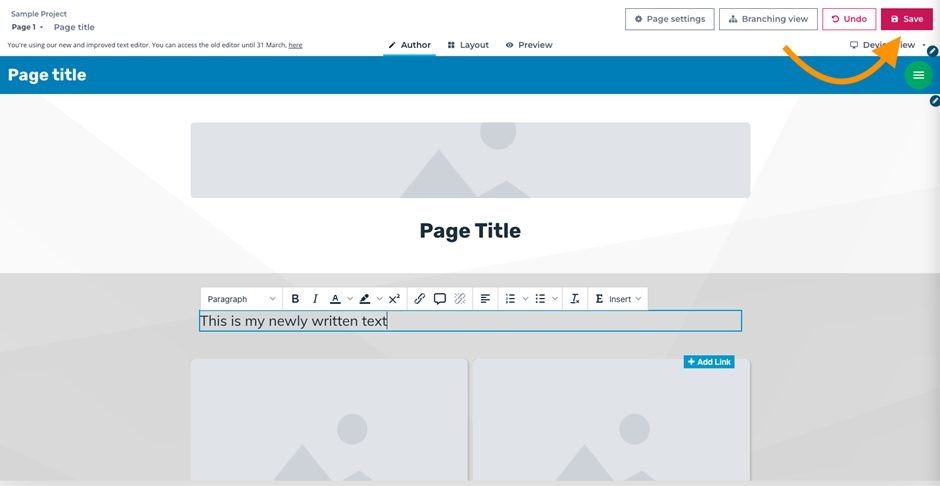The image size is (940, 486).
Task: Apply numbered list
Action: (511, 299)
